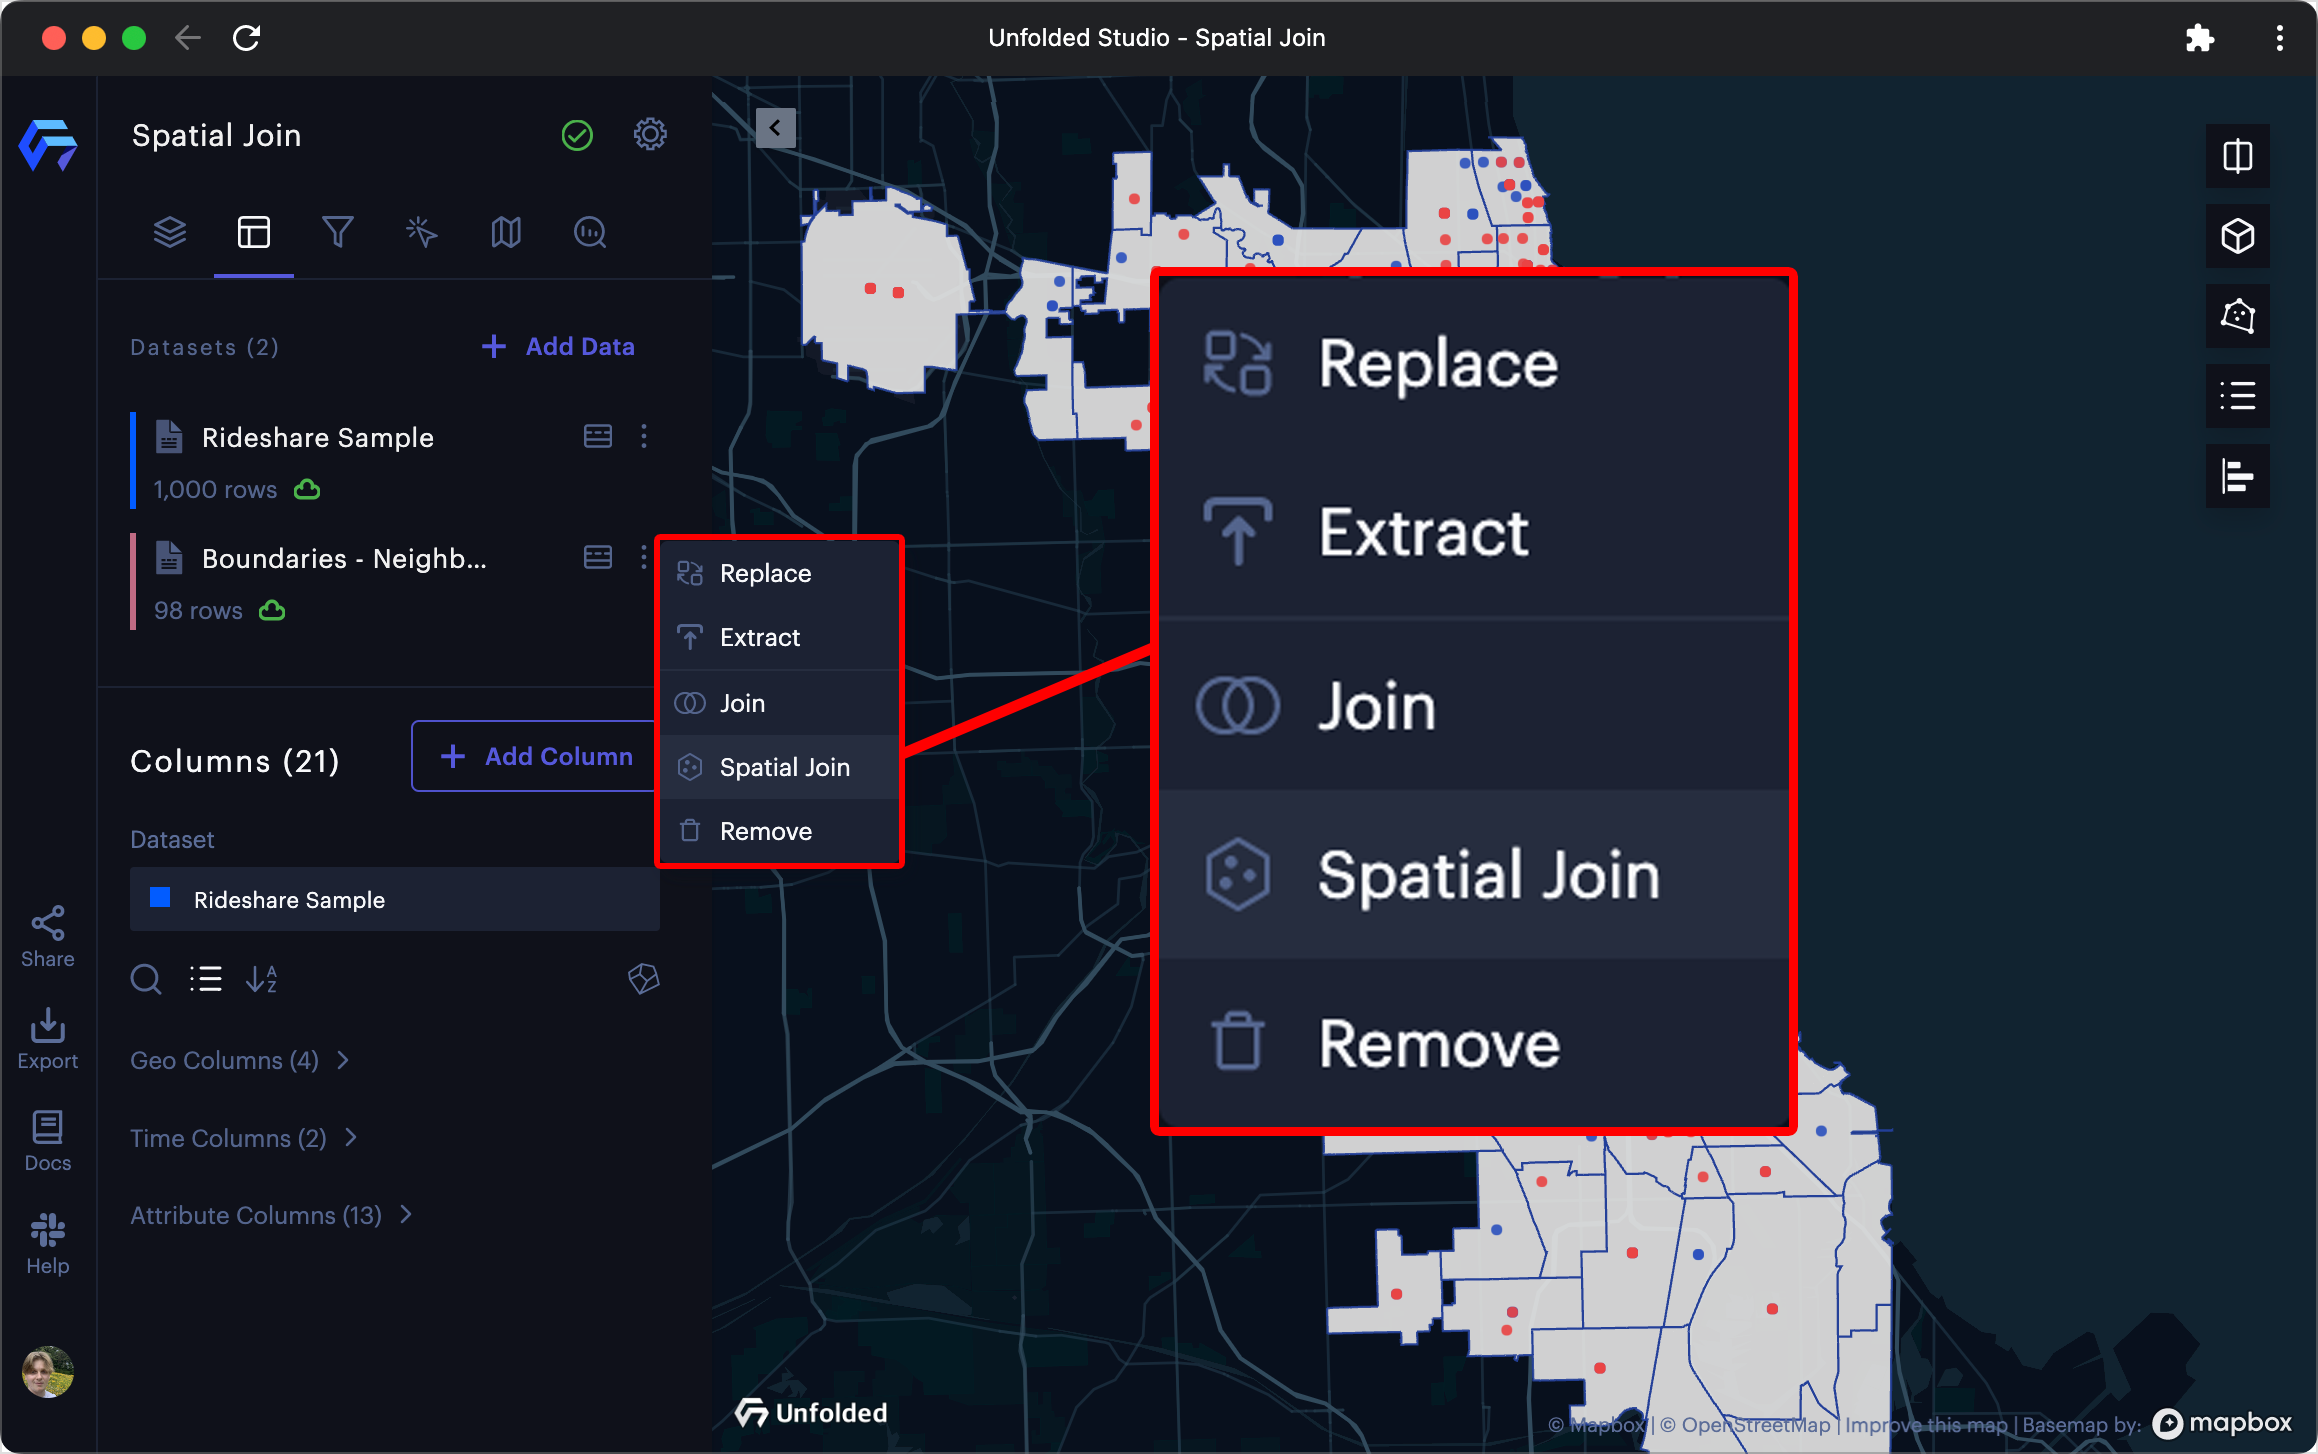
Task: Click cloud icon next to 98 rows
Action: click(272, 610)
